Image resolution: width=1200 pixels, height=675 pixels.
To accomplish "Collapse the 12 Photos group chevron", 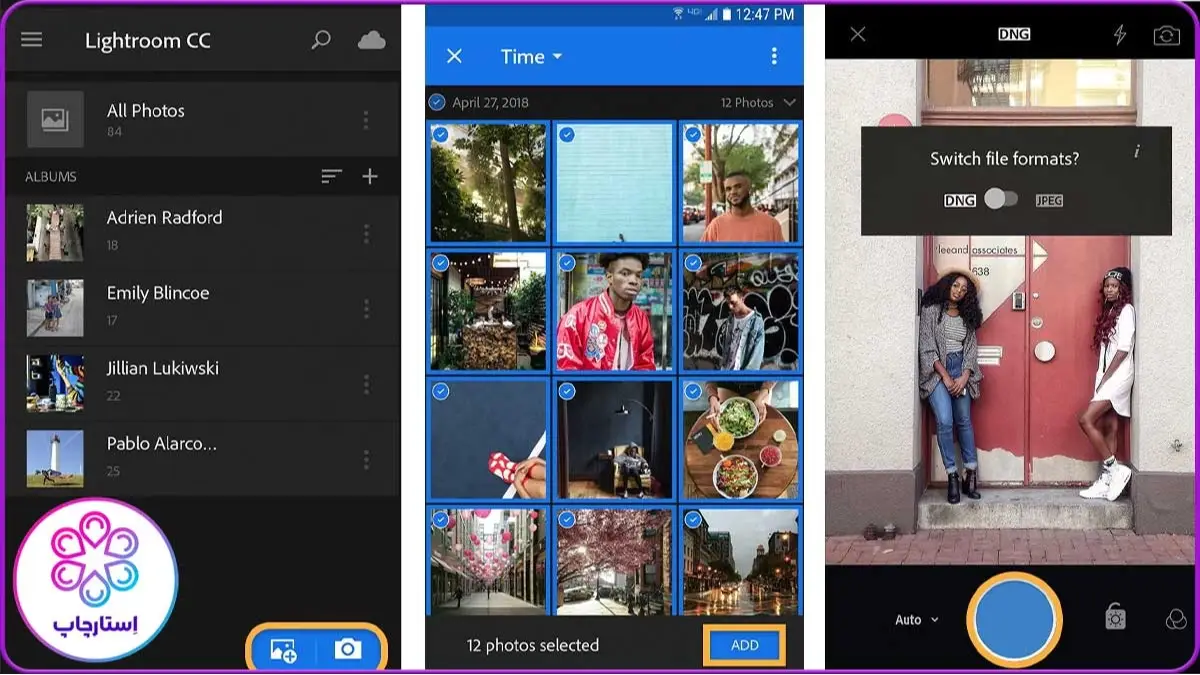I will pos(790,102).
